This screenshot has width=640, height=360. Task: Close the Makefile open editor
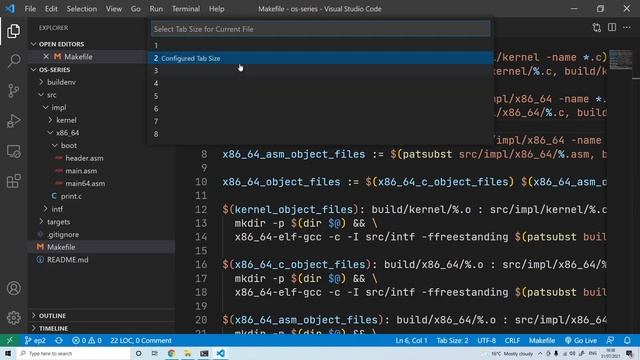click(x=46, y=57)
